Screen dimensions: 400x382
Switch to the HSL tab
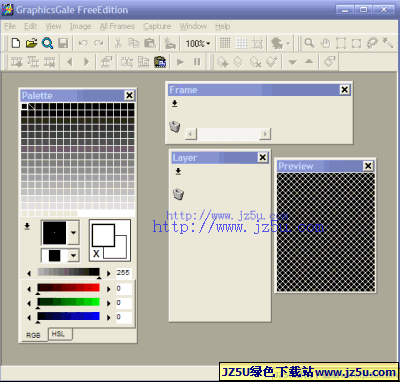(x=58, y=334)
